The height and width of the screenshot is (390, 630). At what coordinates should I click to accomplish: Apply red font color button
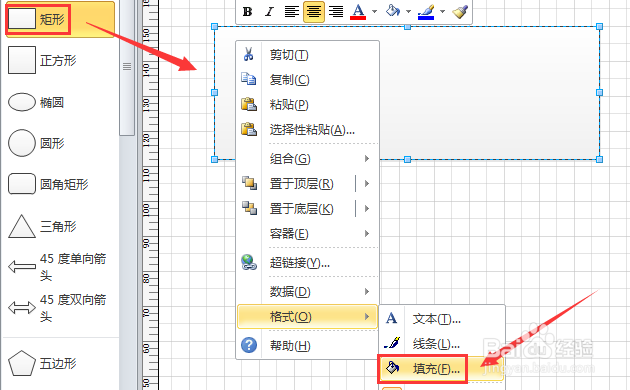358,12
